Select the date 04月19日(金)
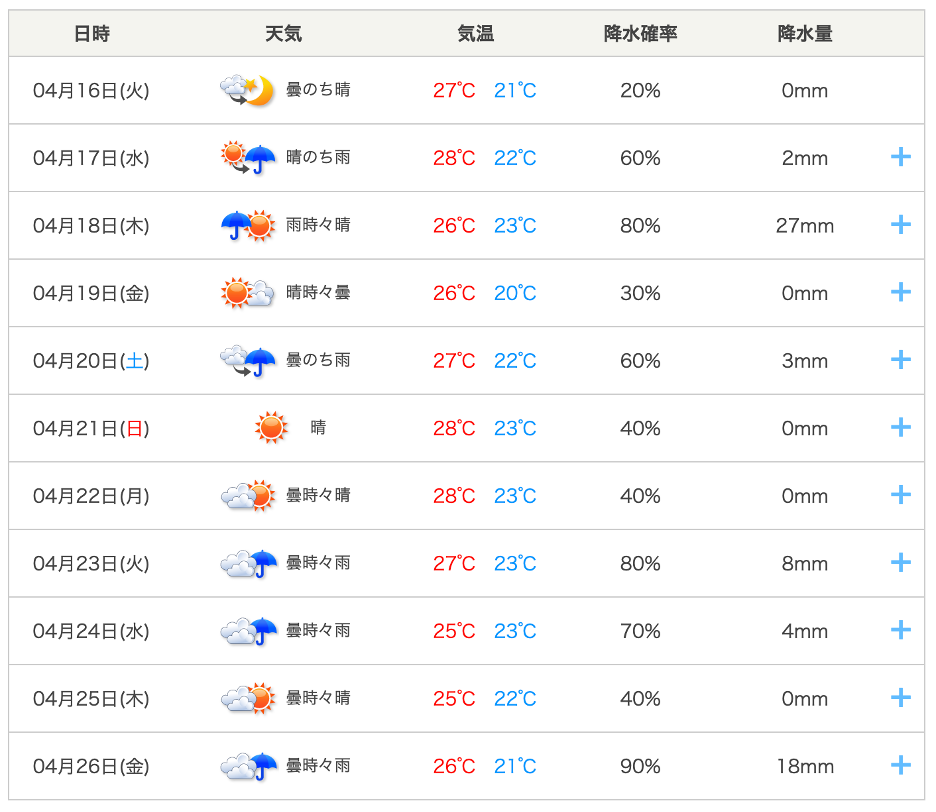This screenshot has height=812, width=936. [91, 293]
